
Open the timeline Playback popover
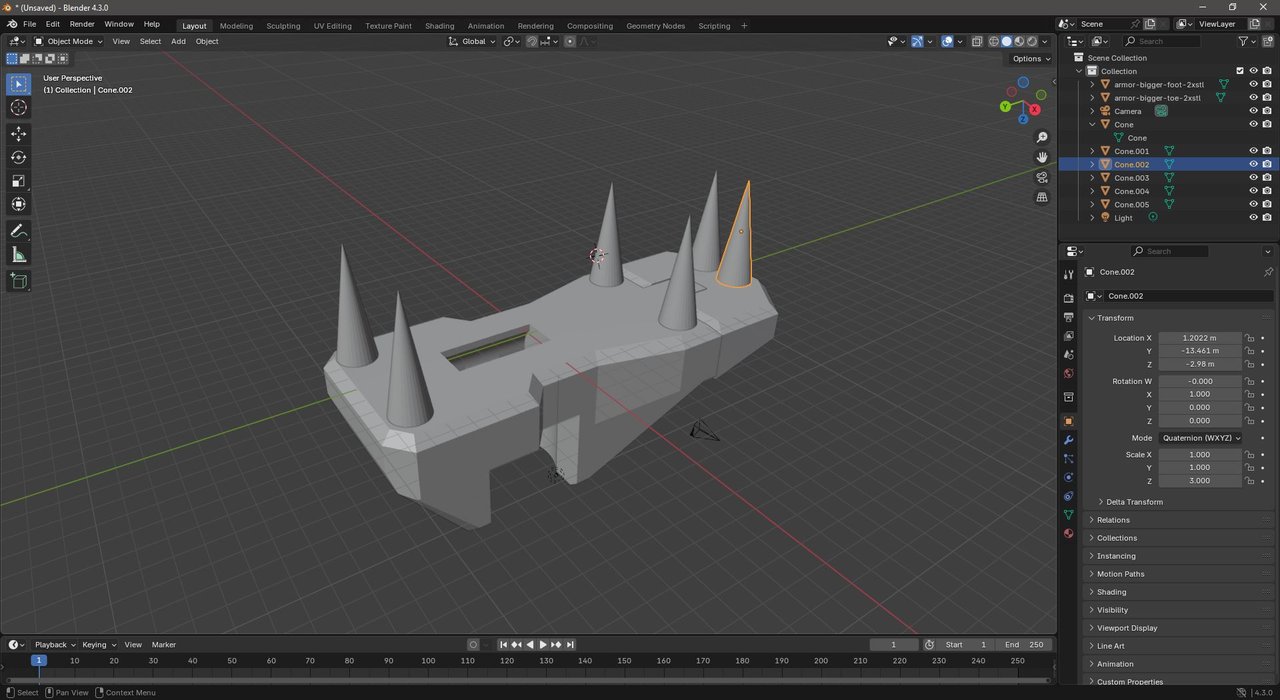(54, 645)
